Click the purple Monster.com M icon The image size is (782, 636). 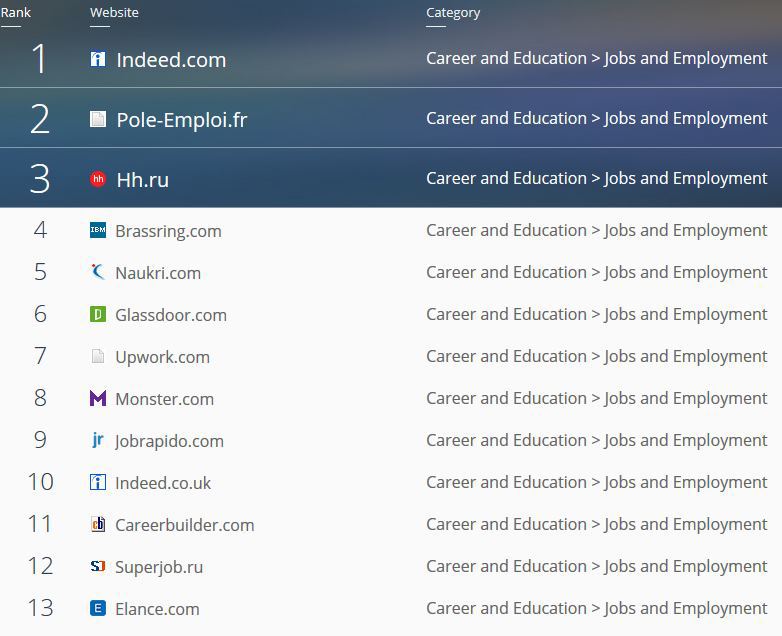98,398
